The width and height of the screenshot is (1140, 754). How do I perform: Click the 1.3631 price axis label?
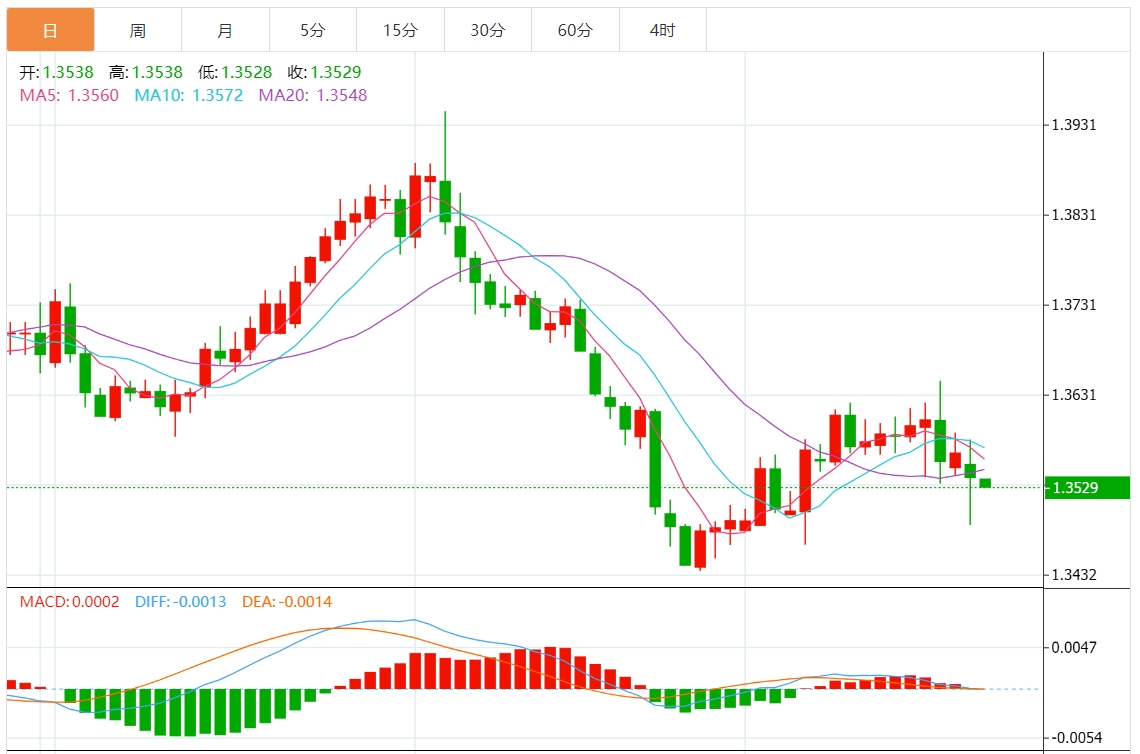click(x=1074, y=395)
